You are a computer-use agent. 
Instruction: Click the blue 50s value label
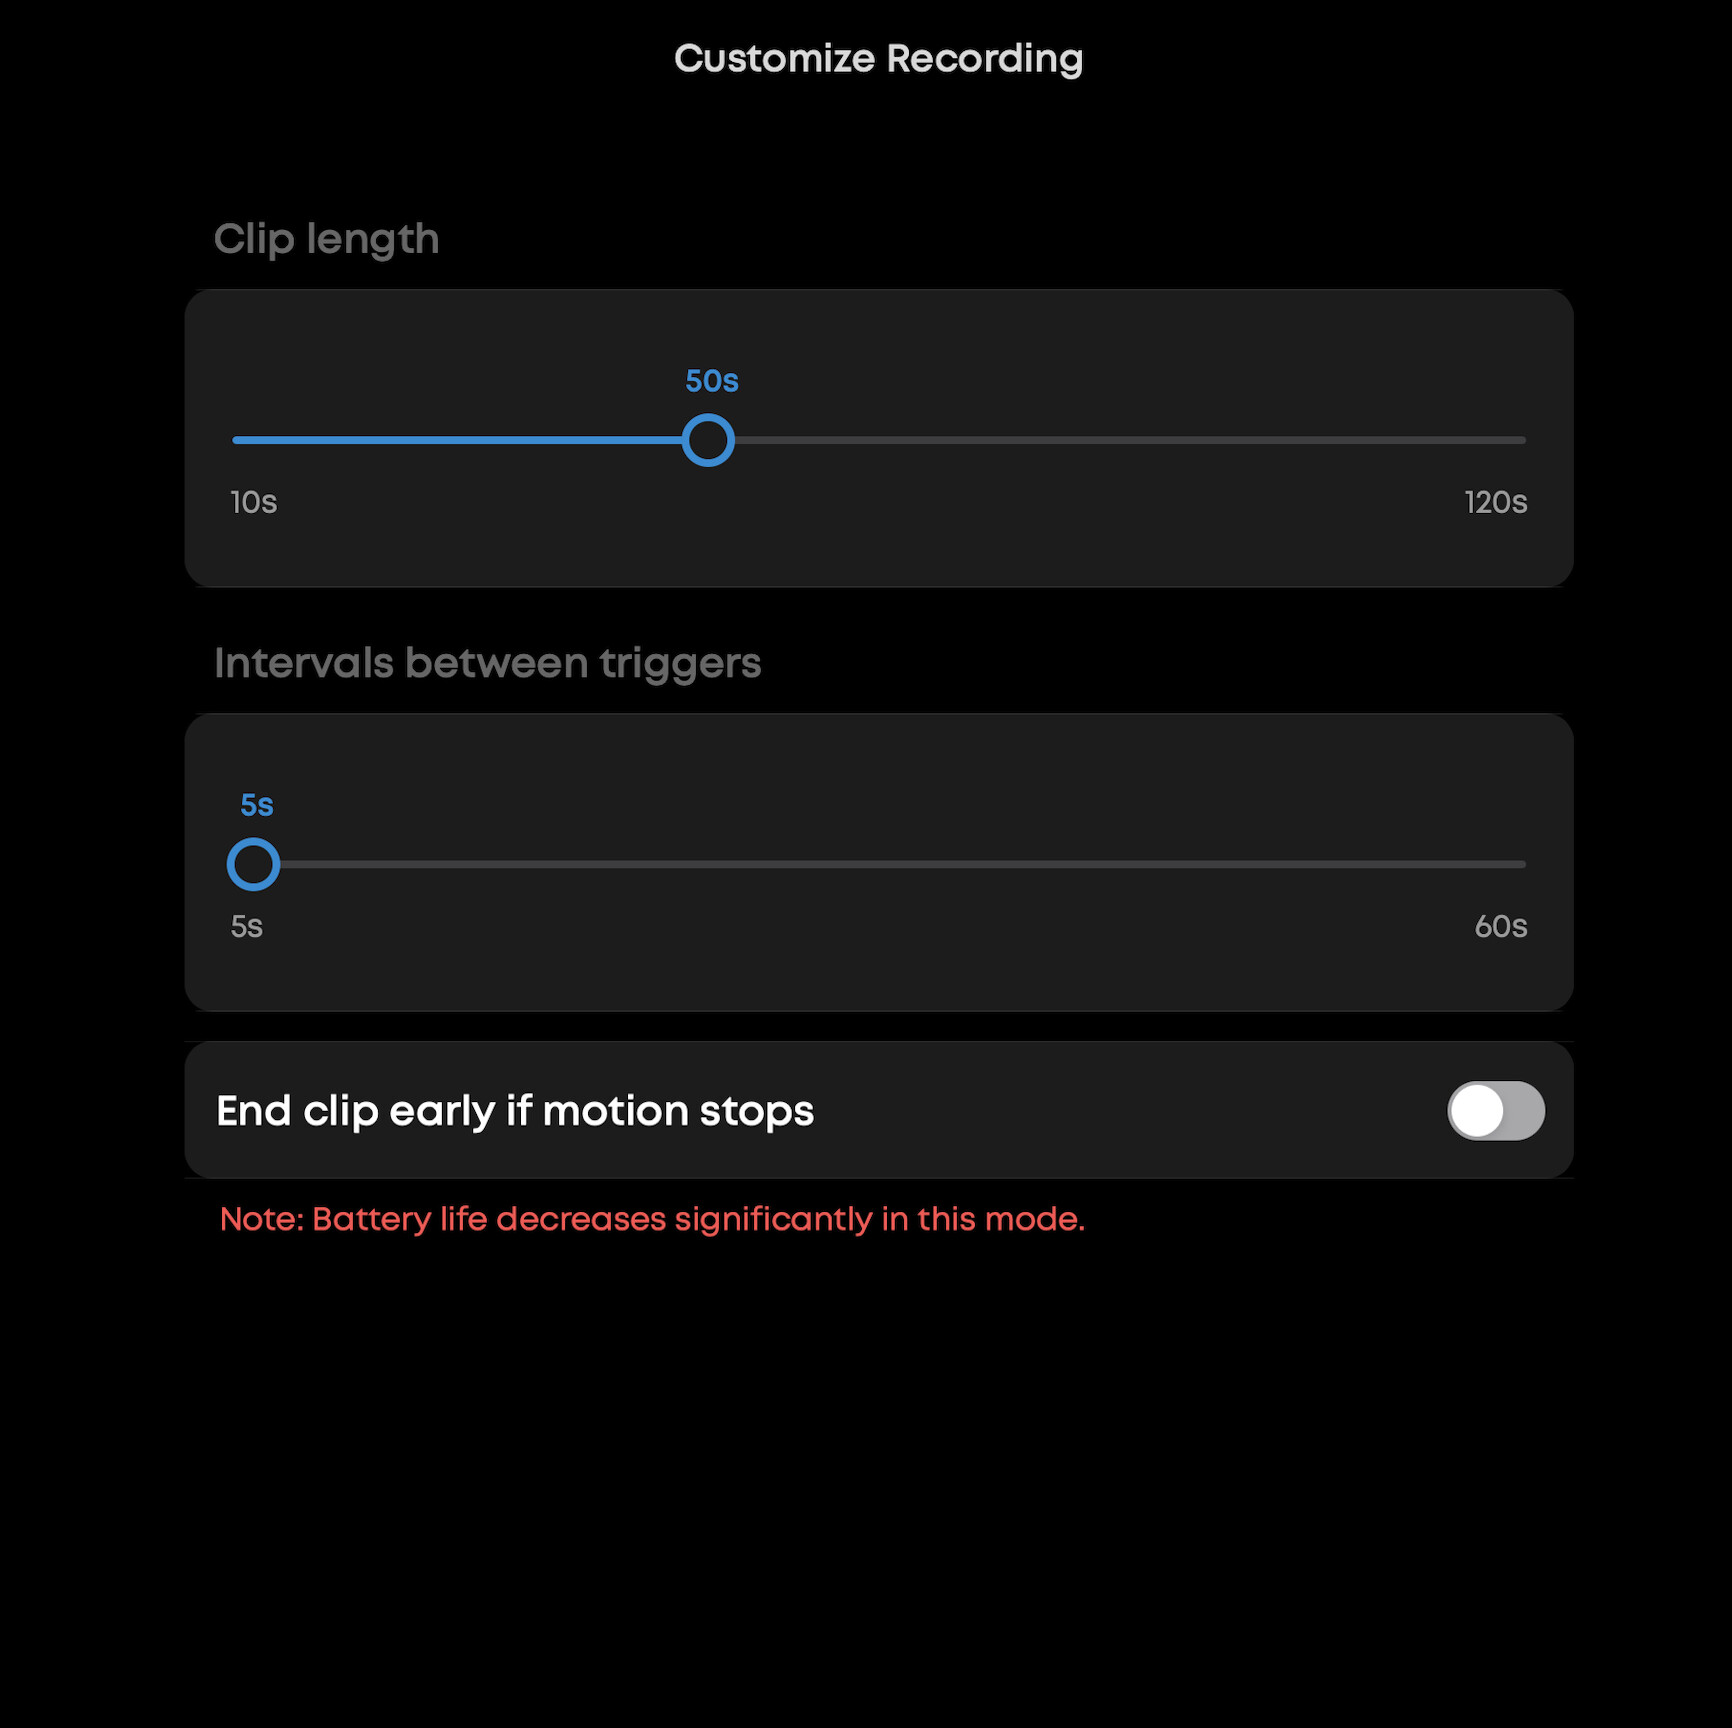tap(711, 381)
